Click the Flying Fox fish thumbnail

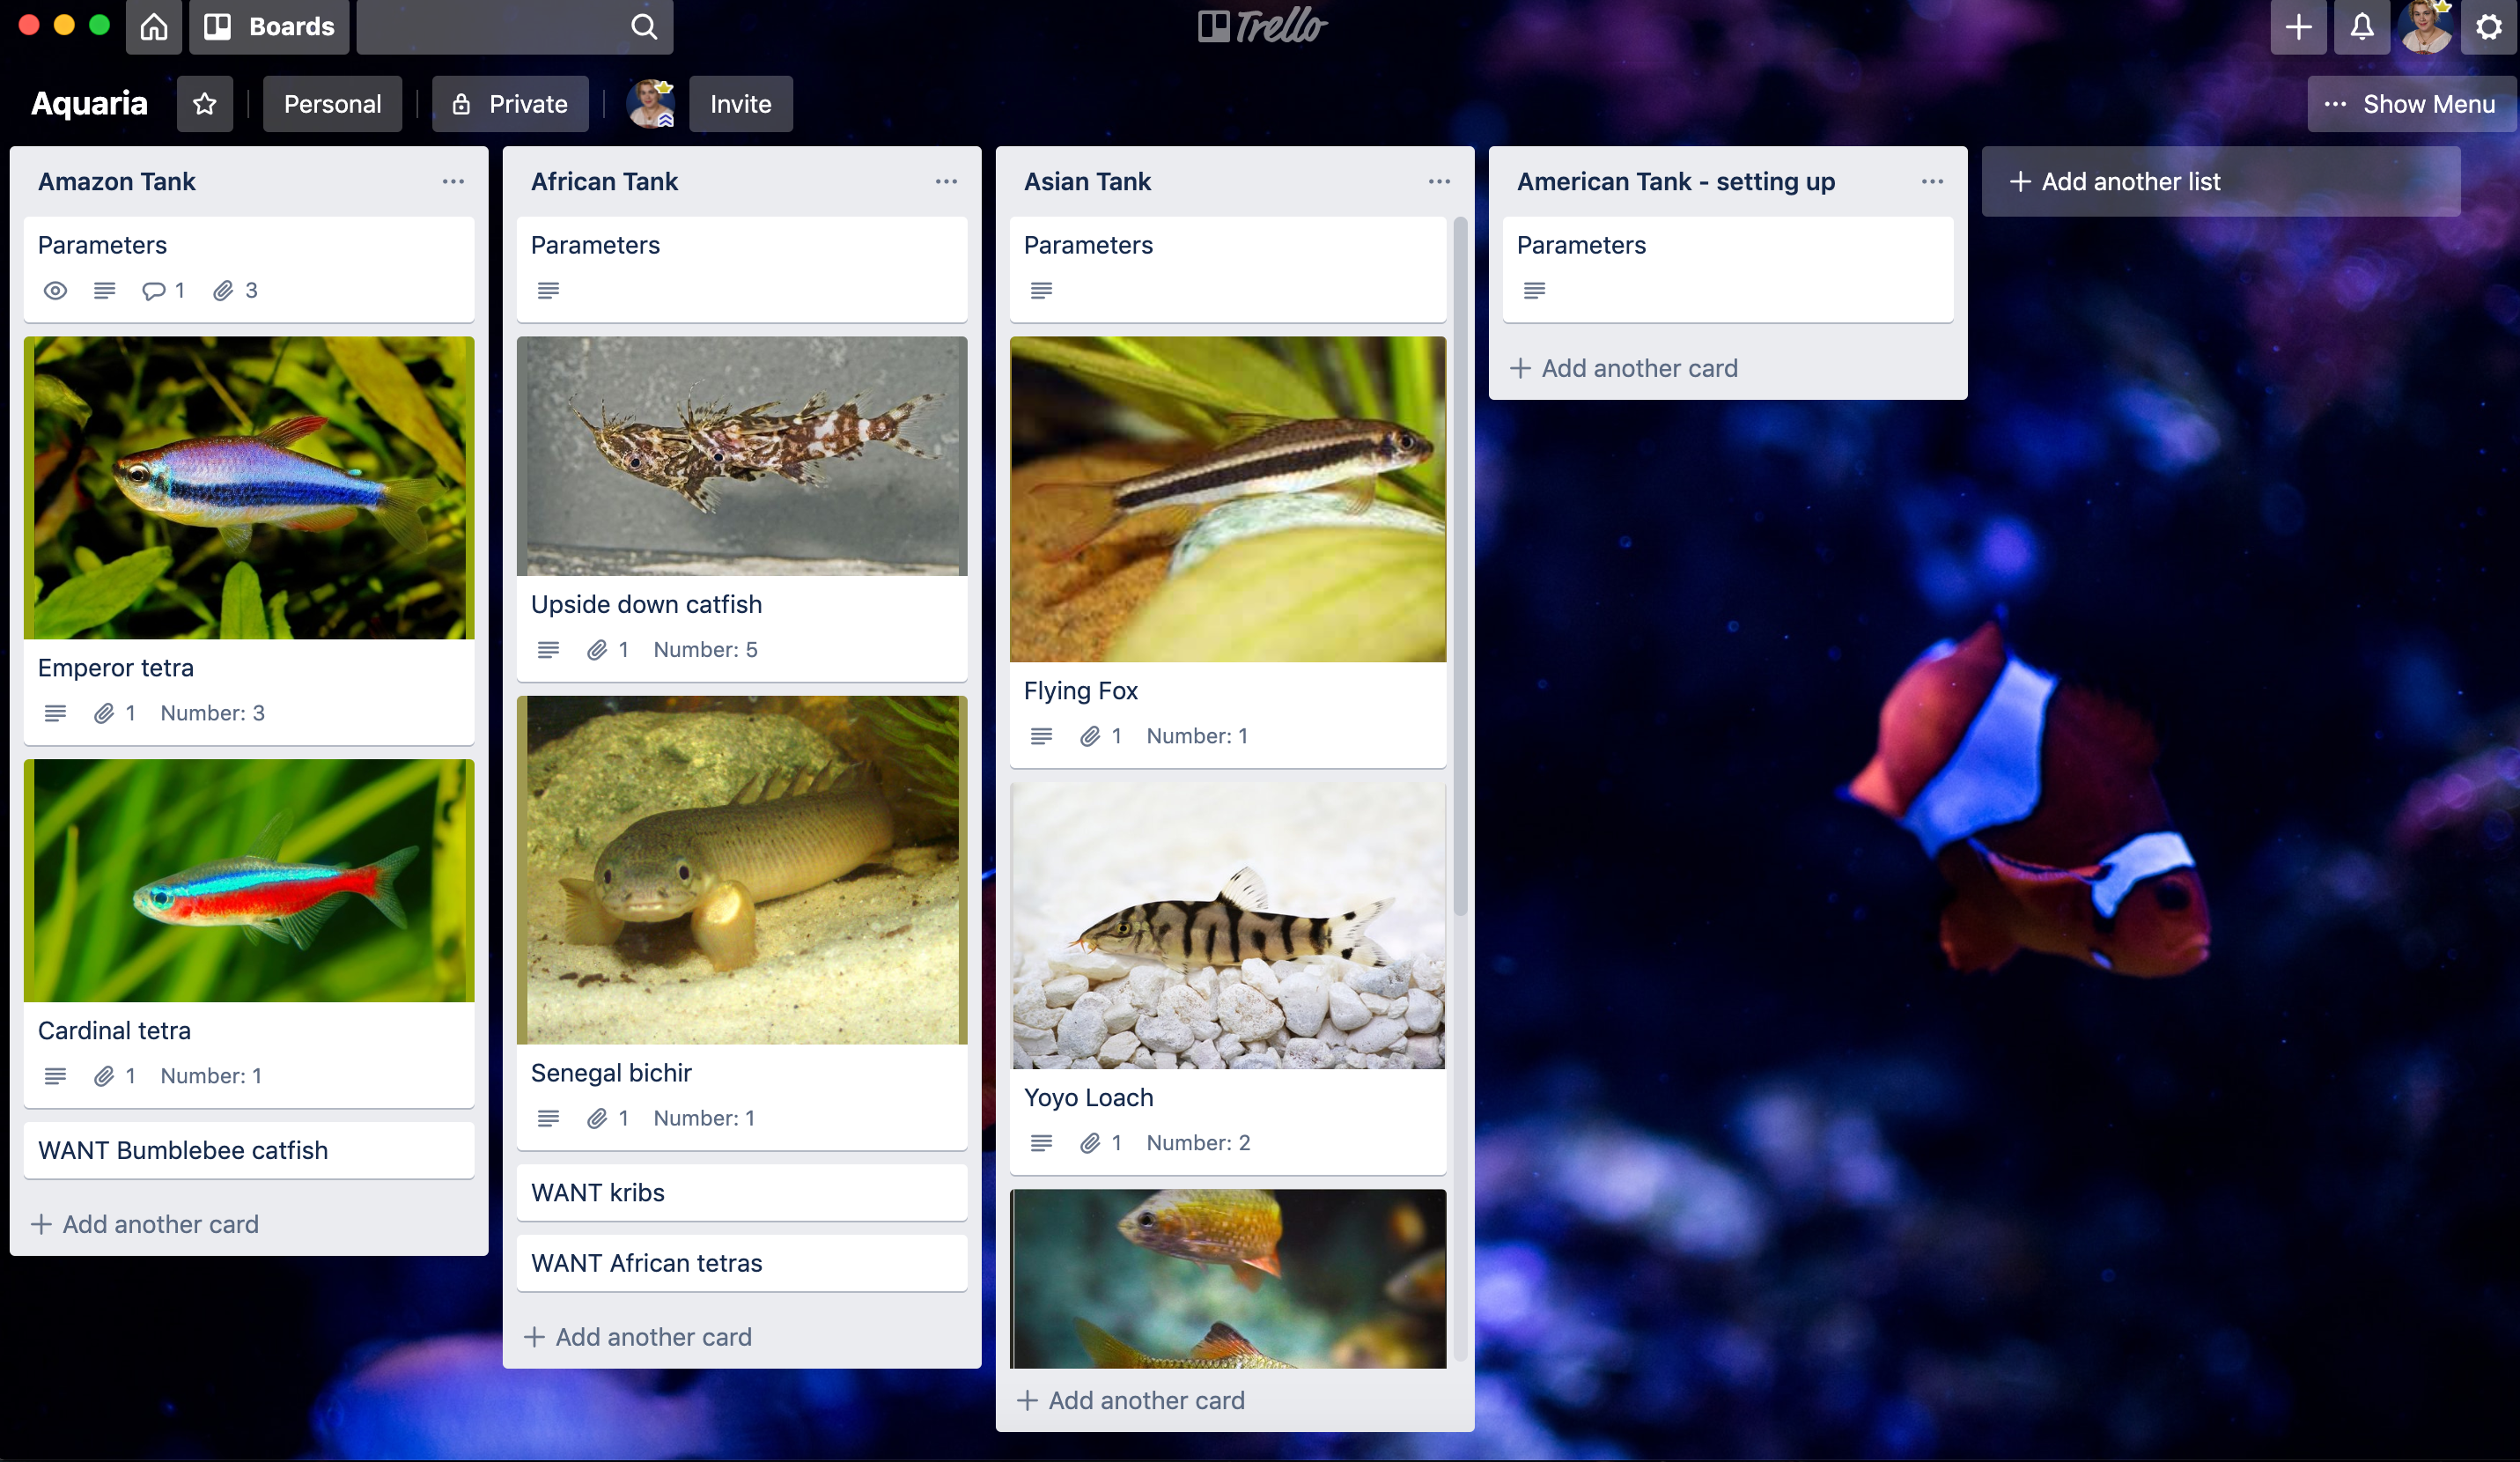(1229, 499)
